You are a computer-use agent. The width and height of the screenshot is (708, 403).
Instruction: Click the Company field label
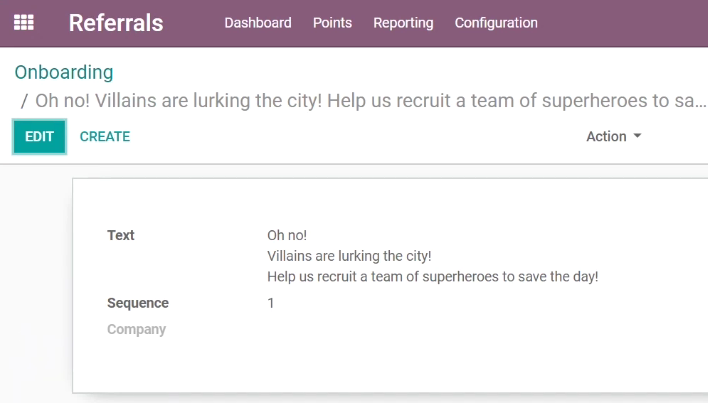point(136,329)
